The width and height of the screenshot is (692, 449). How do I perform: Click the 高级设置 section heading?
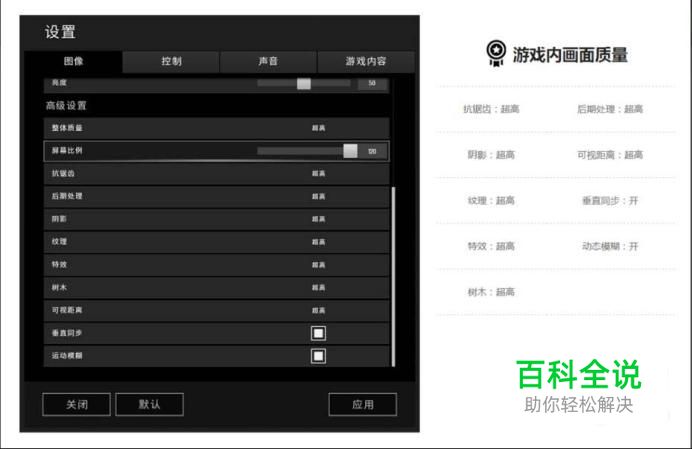(66, 106)
